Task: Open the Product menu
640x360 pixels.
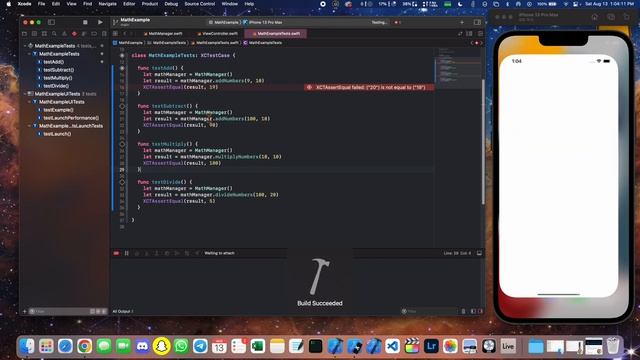Action: click(x=150, y=4)
